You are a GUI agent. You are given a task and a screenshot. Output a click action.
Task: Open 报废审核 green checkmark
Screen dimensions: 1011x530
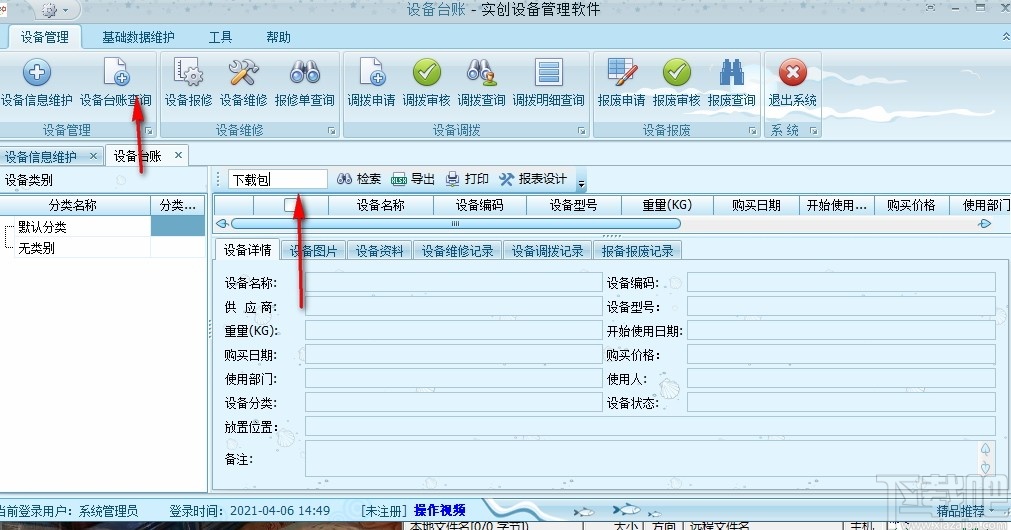click(x=676, y=83)
